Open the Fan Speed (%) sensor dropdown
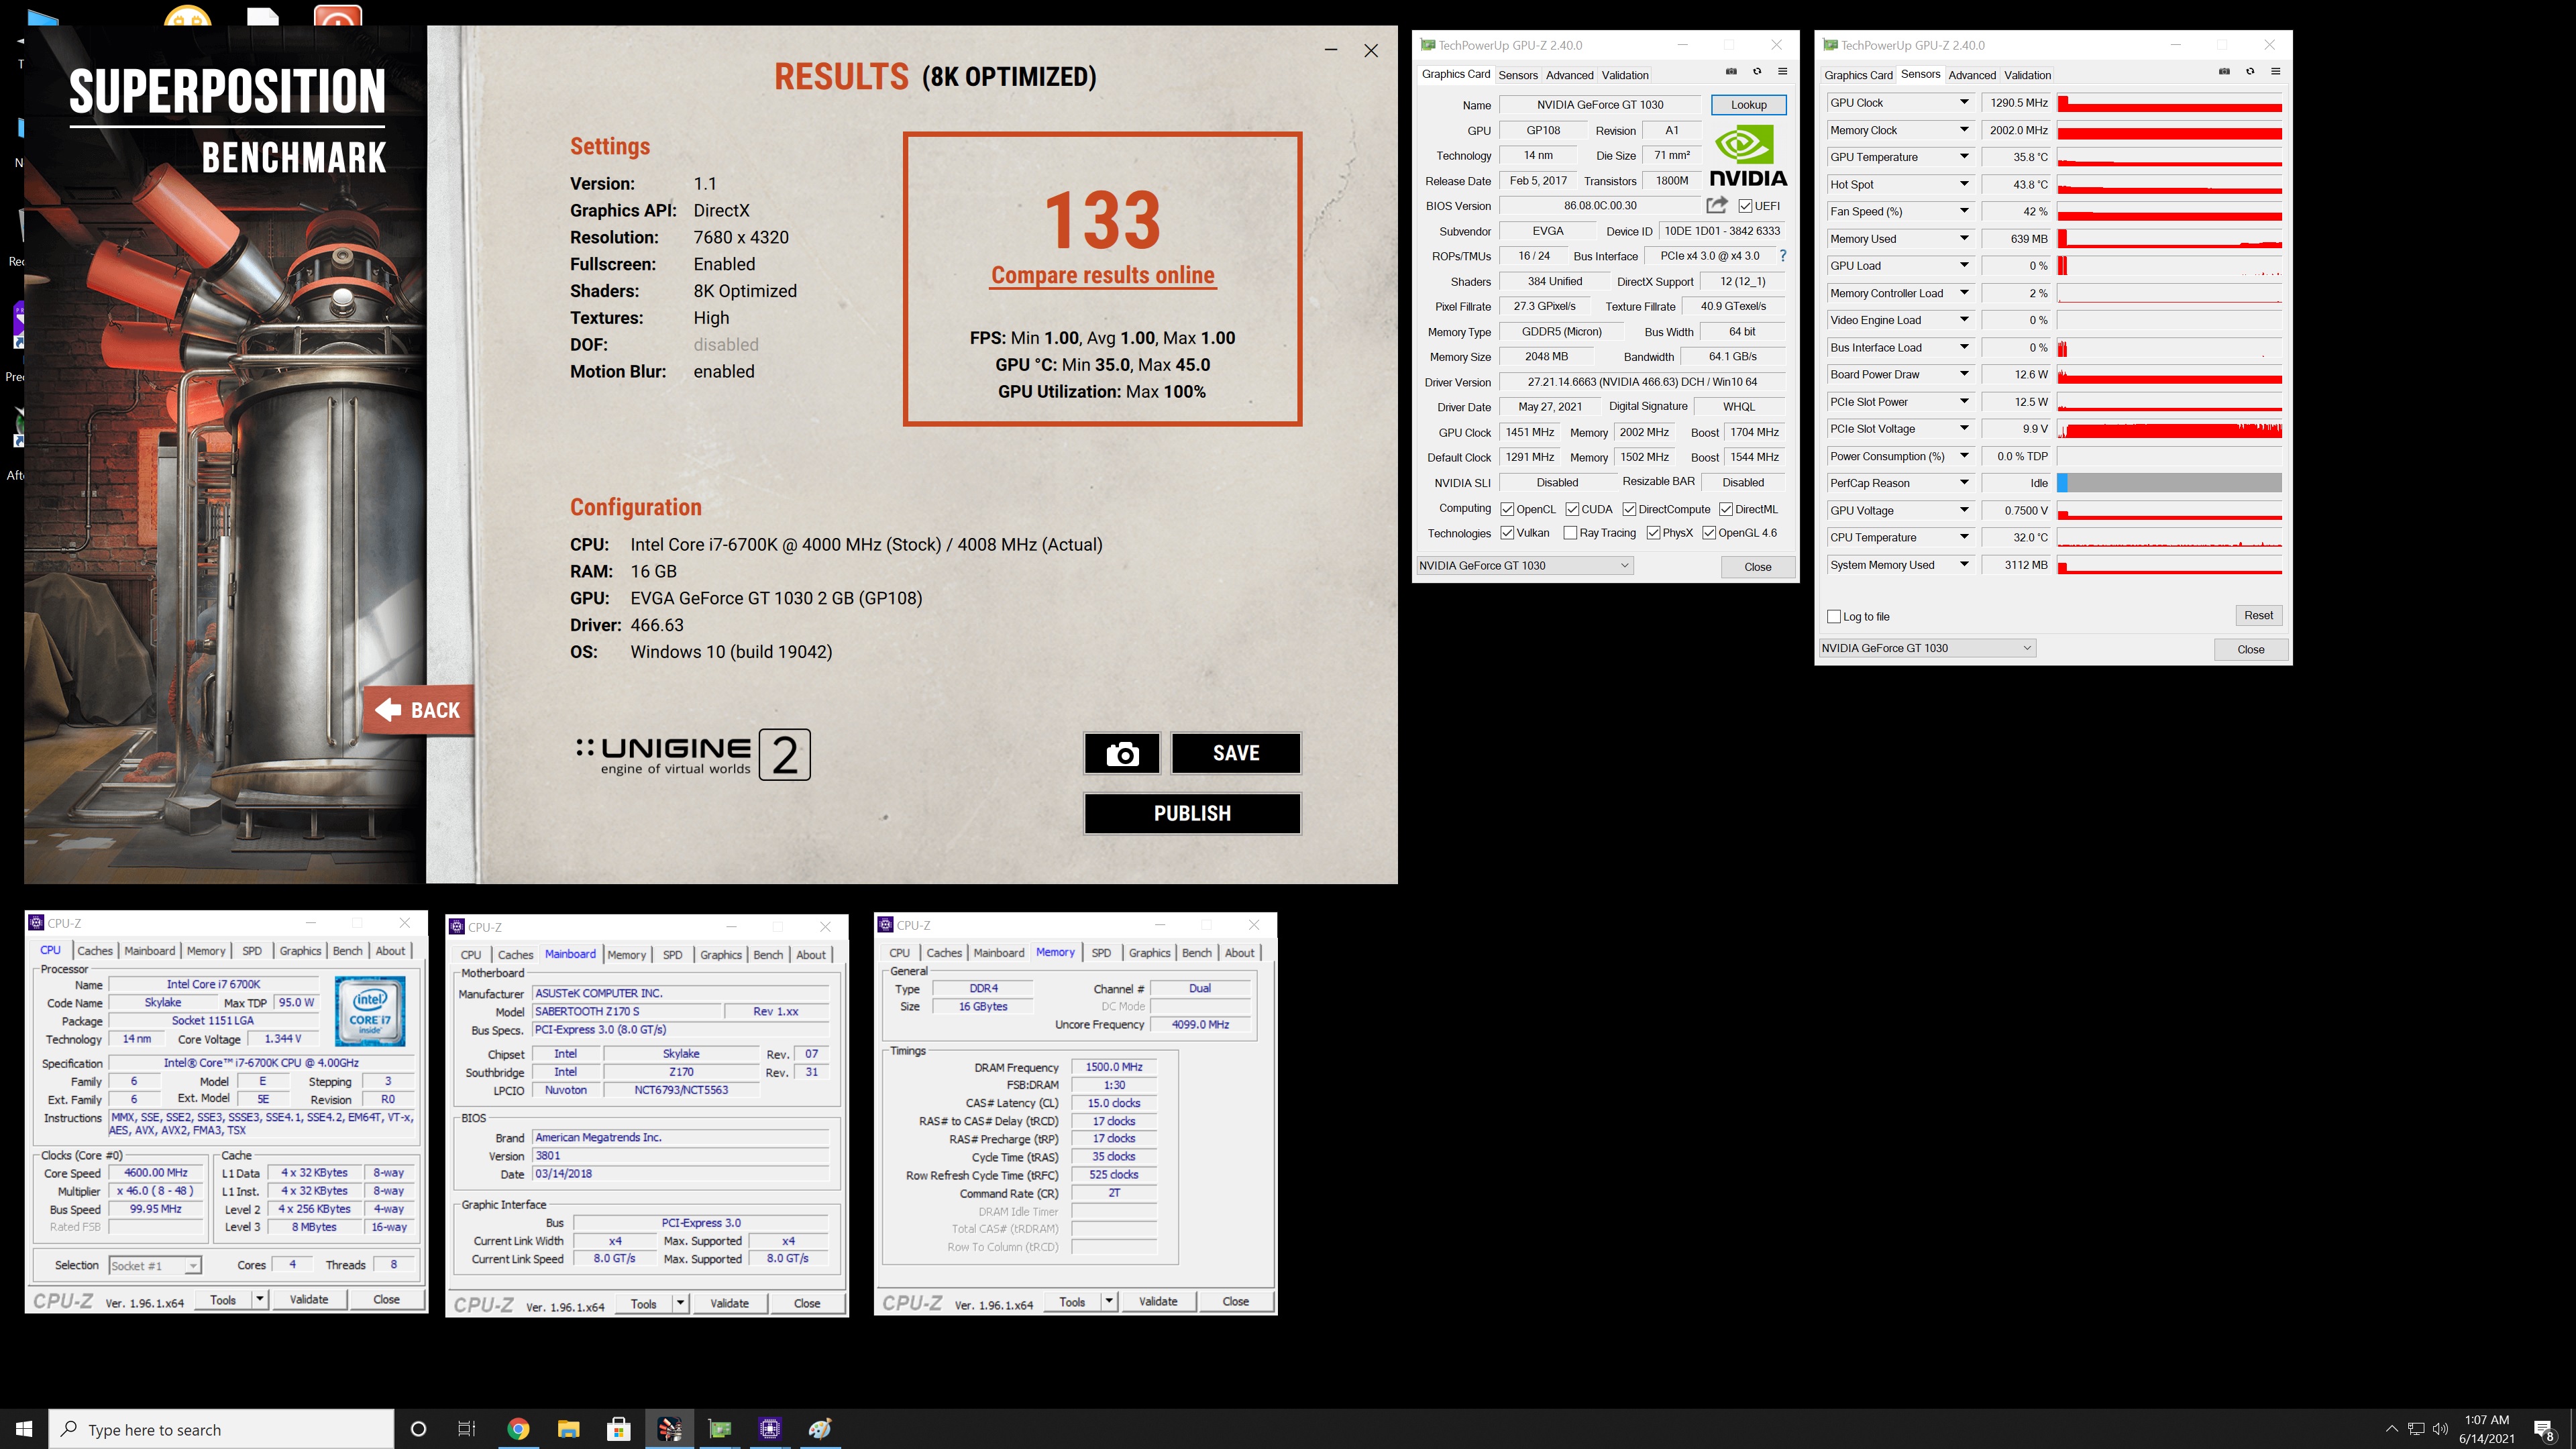 point(1964,211)
